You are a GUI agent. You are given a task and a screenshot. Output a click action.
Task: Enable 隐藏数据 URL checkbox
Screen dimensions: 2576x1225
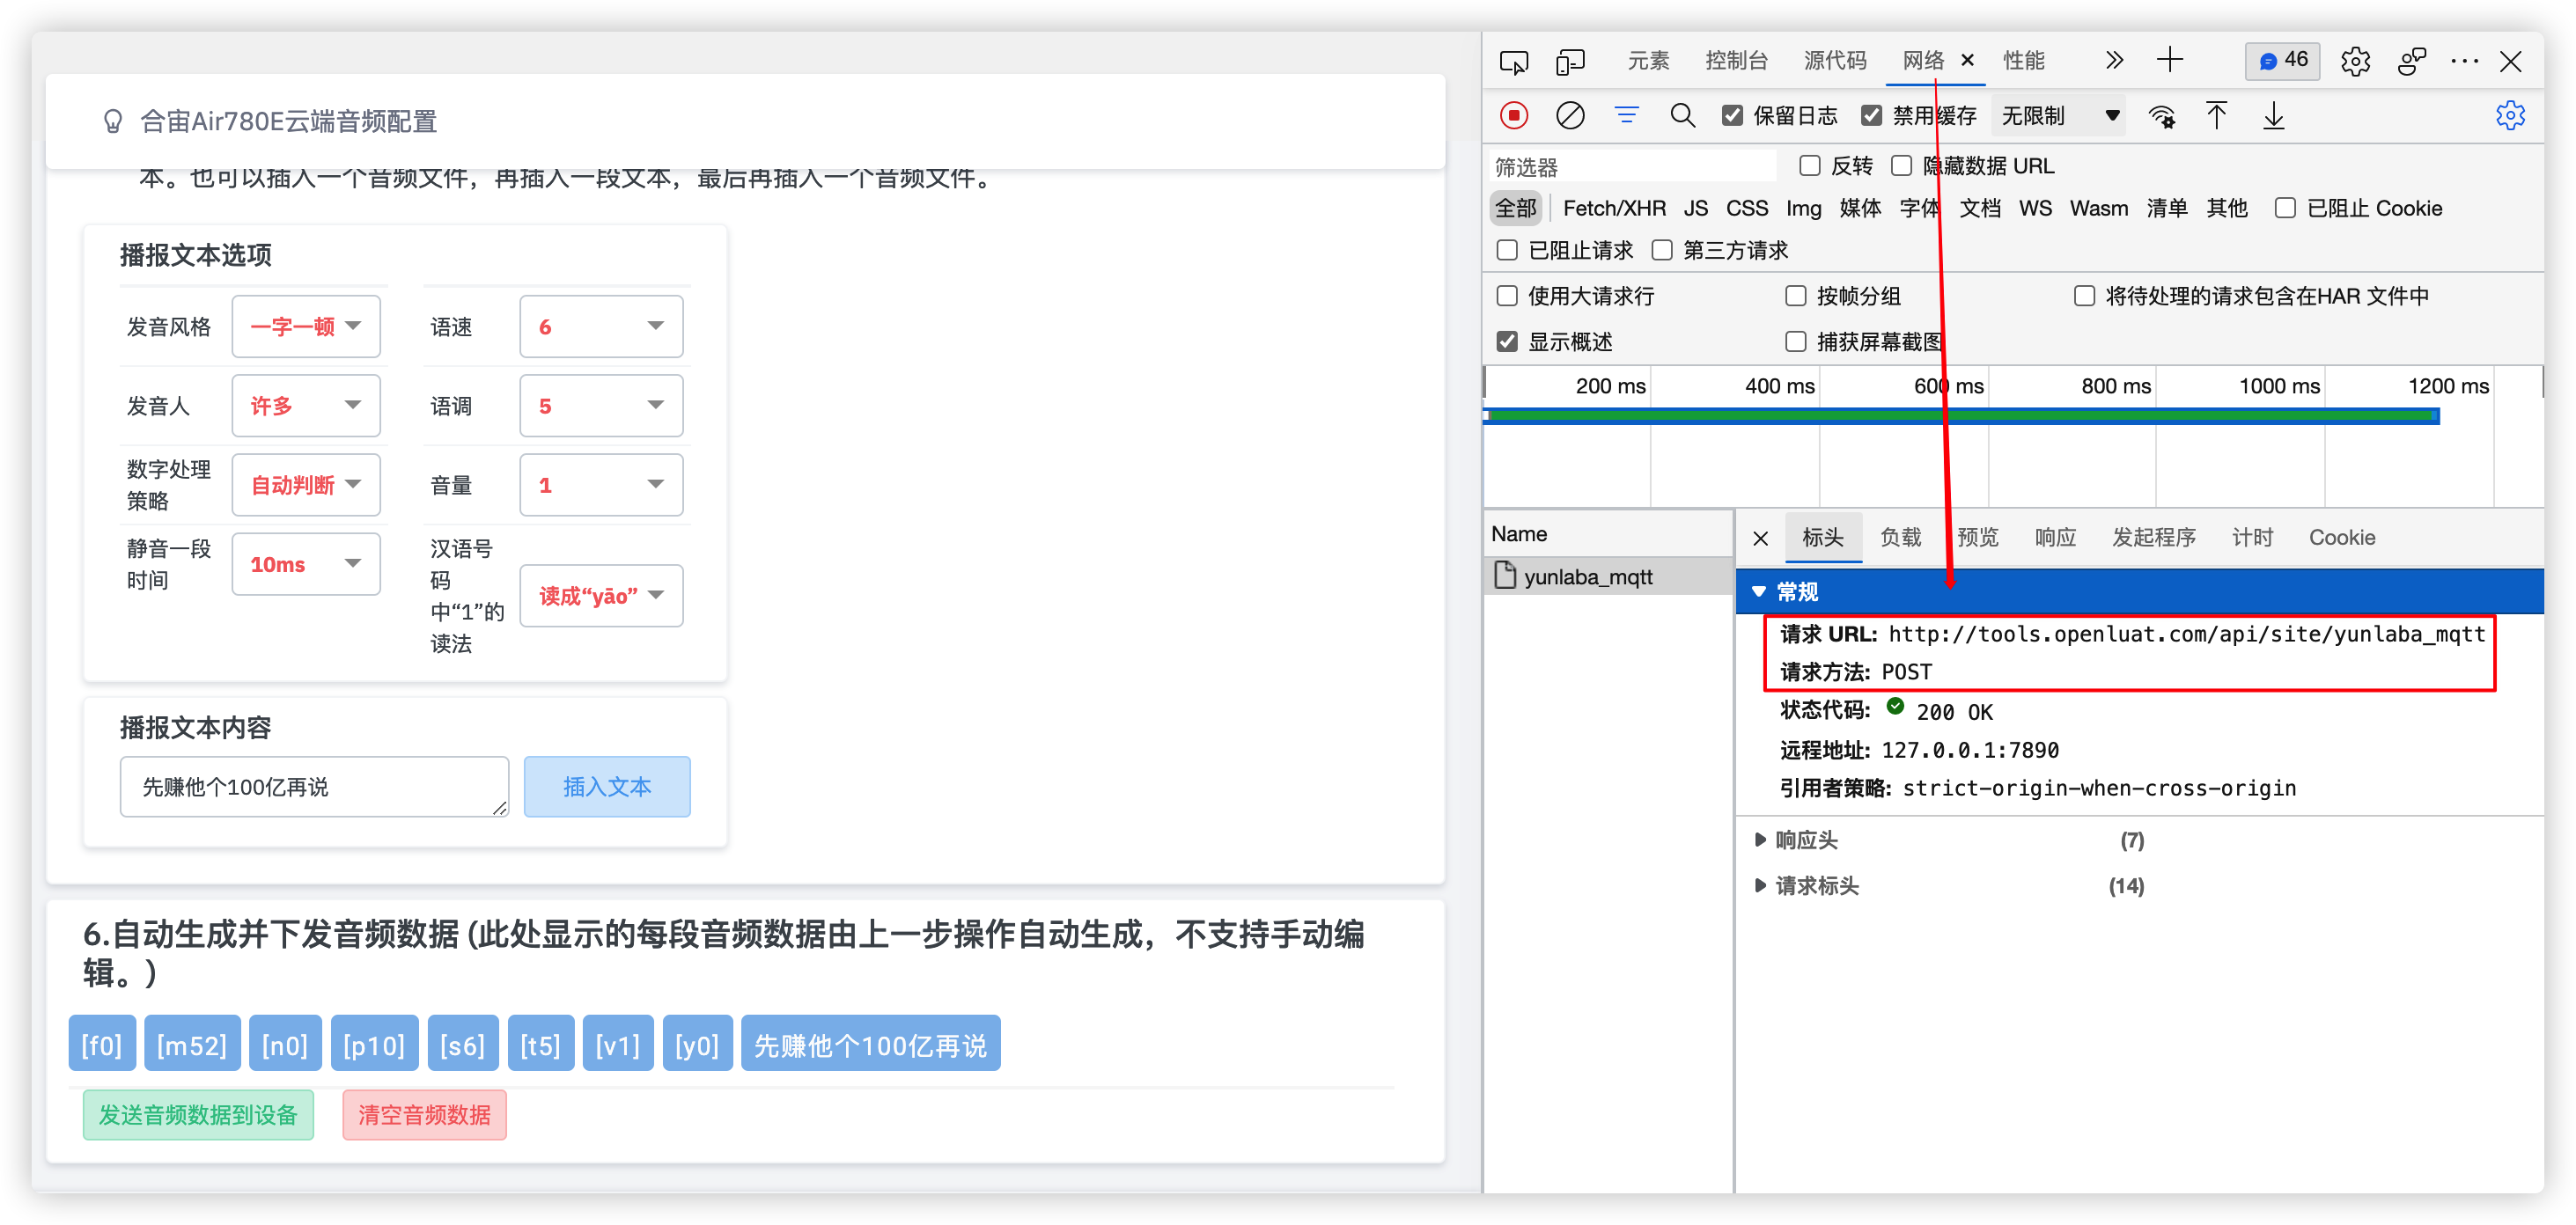coord(1901,166)
